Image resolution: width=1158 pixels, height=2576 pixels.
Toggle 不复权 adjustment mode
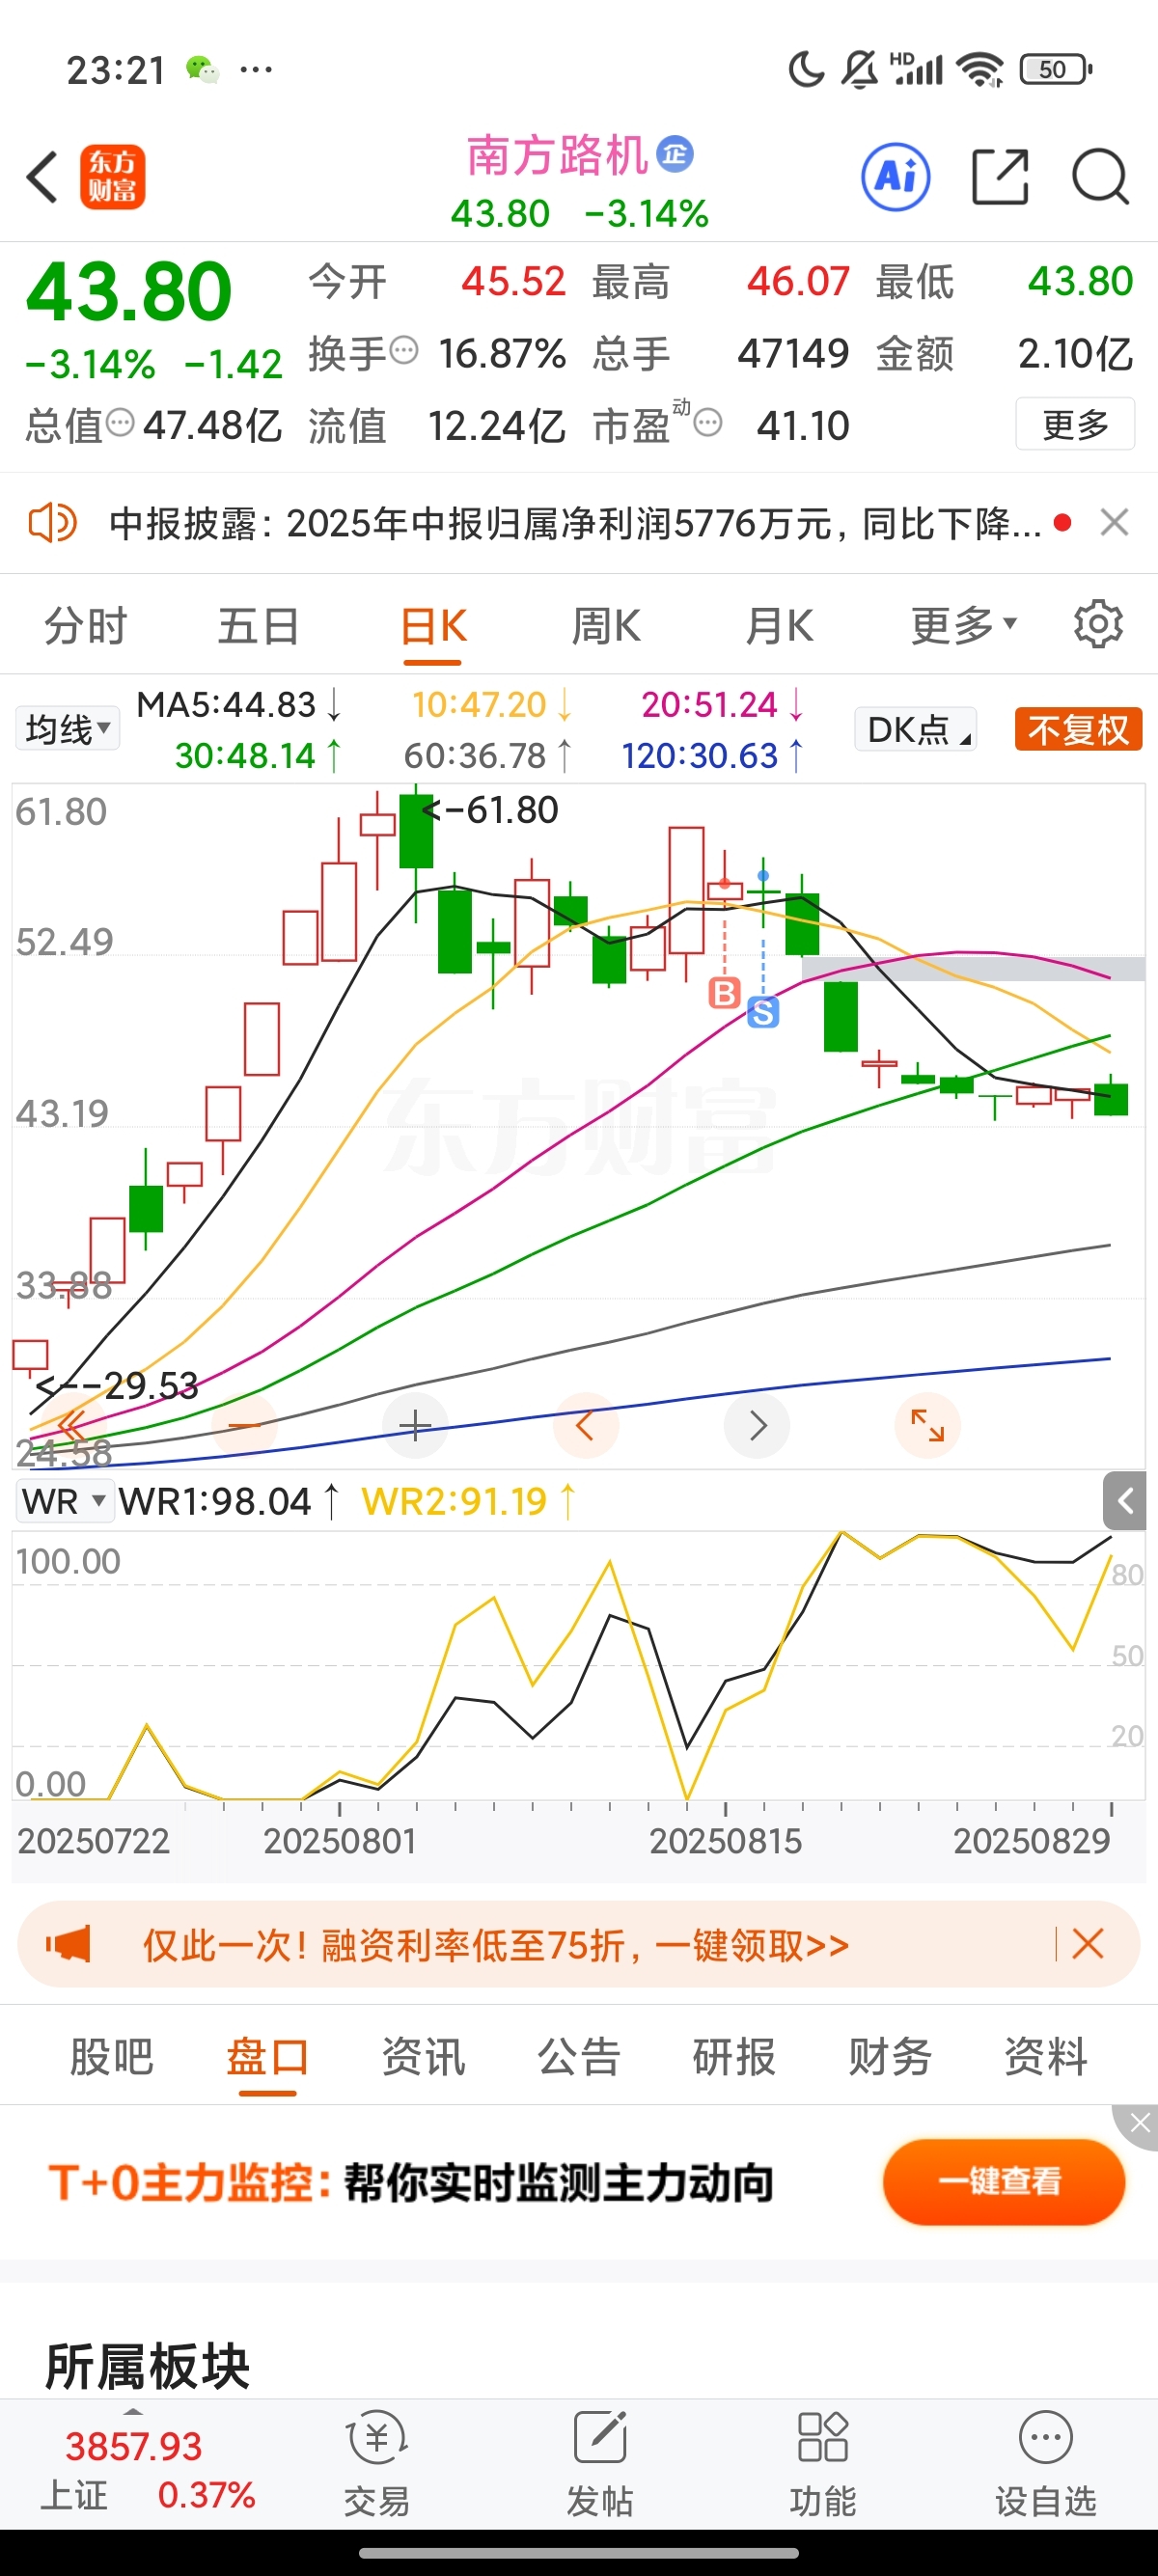click(1078, 729)
